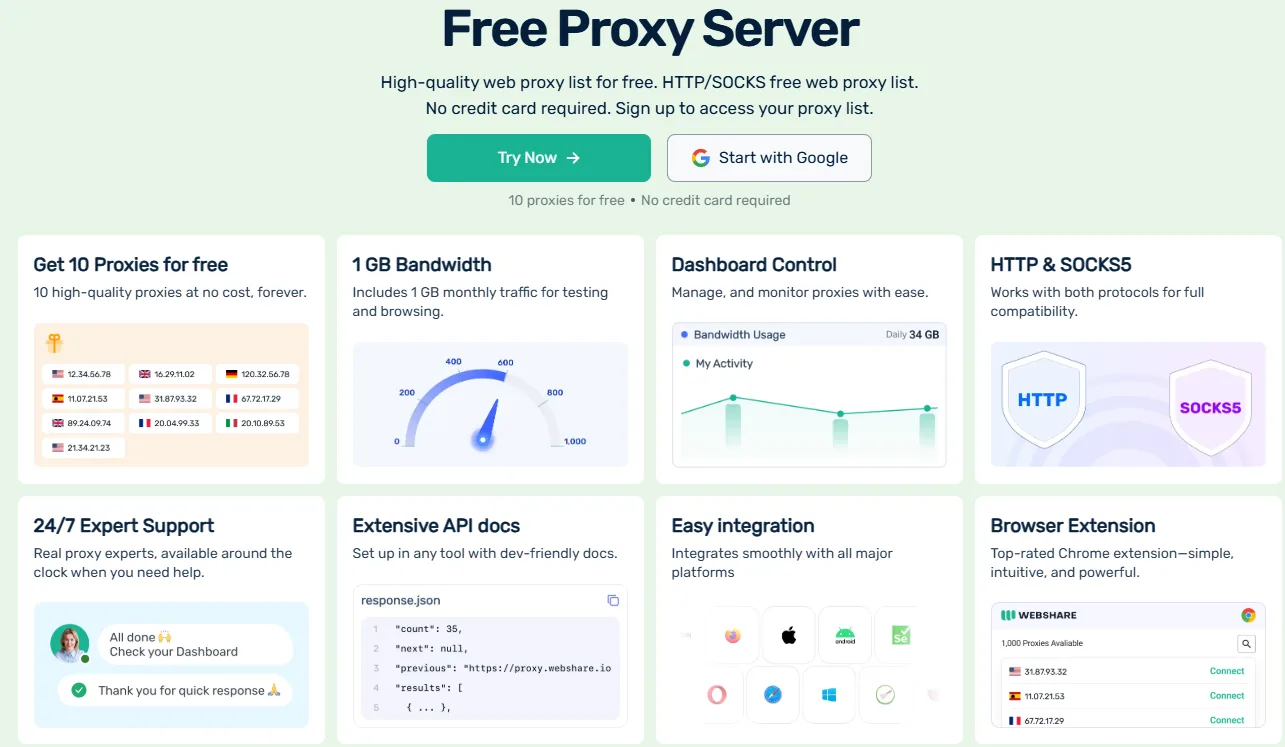Click the US flag beside 12.34.56.78

(x=58, y=374)
